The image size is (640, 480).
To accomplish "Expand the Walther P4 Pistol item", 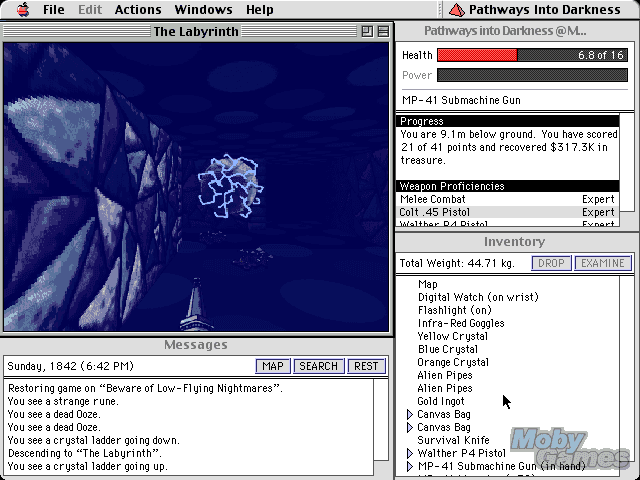I will [x=410, y=453].
